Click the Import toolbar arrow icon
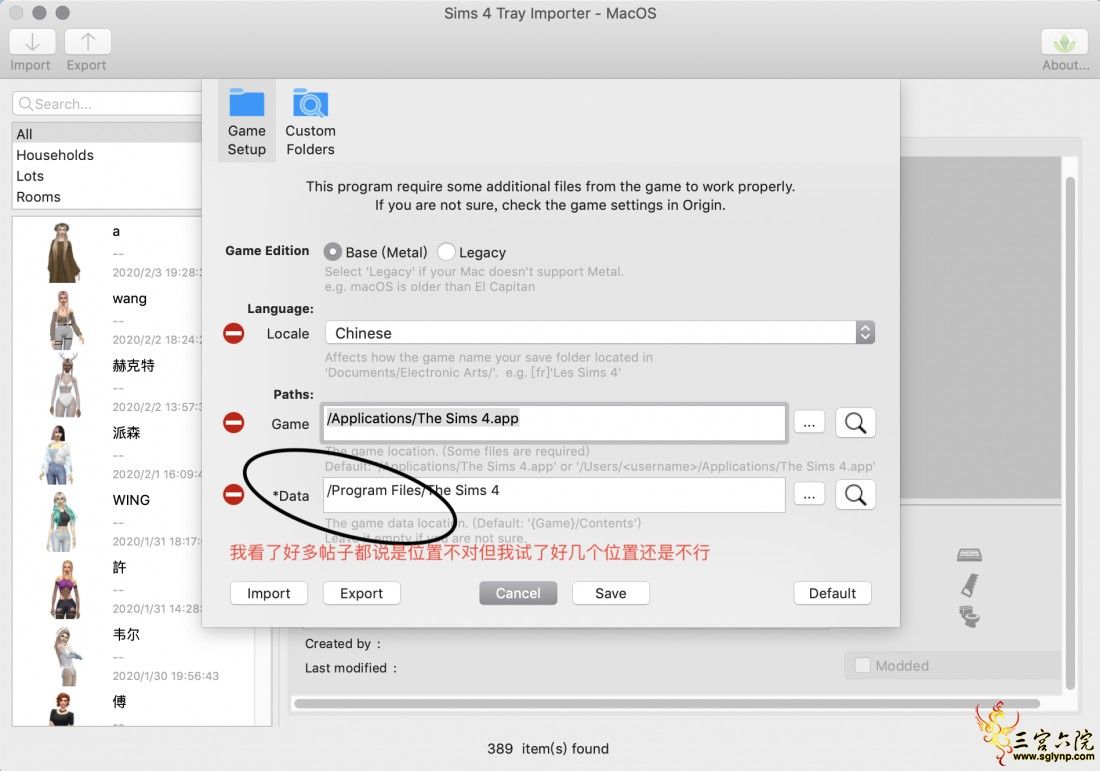 [32, 42]
